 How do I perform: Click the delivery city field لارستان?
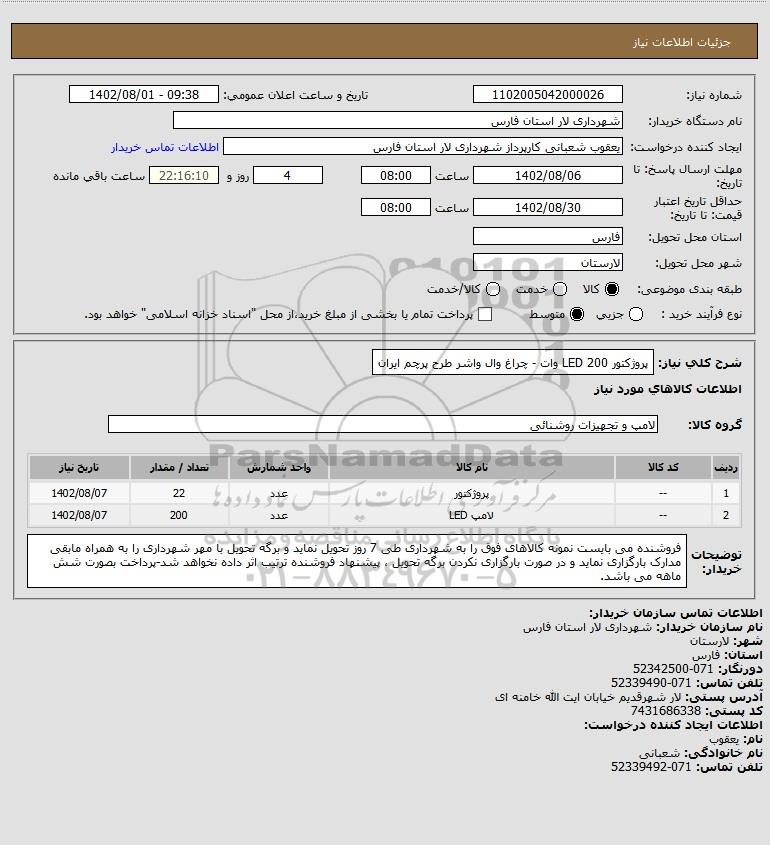click(x=547, y=262)
